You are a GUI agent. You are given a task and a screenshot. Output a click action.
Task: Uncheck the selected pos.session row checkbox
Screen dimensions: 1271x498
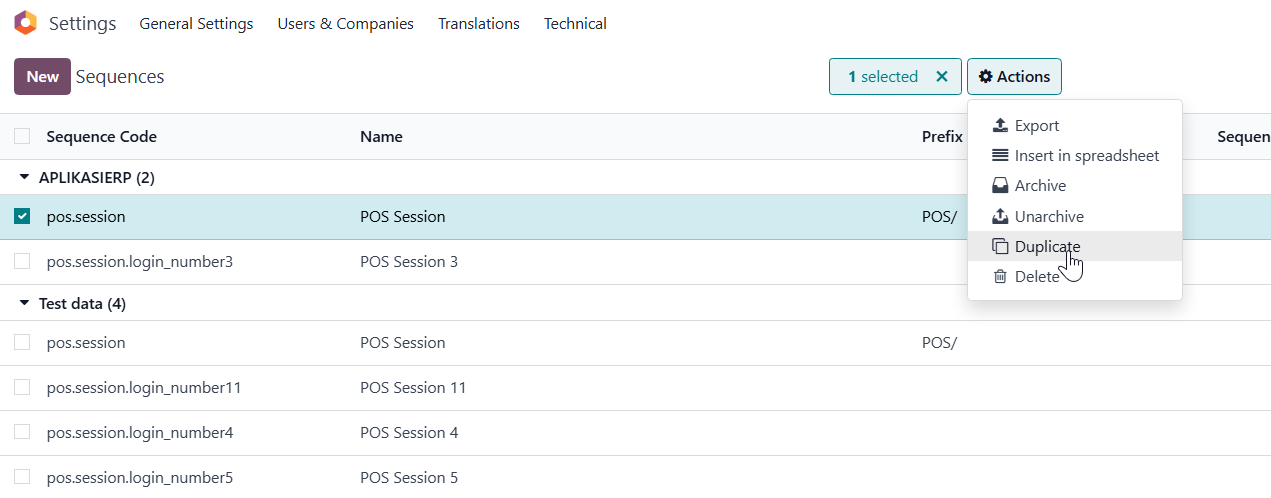click(22, 216)
